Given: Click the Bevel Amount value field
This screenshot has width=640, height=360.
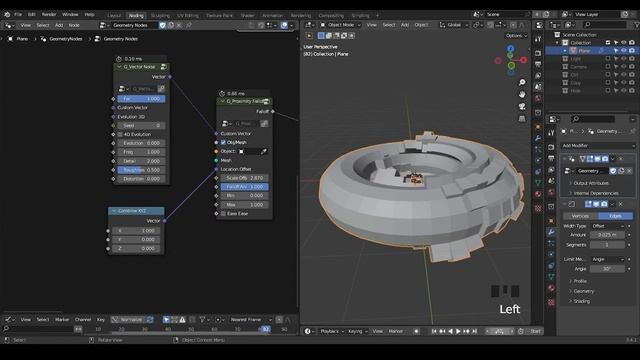Looking at the screenshot, I should (607, 235).
